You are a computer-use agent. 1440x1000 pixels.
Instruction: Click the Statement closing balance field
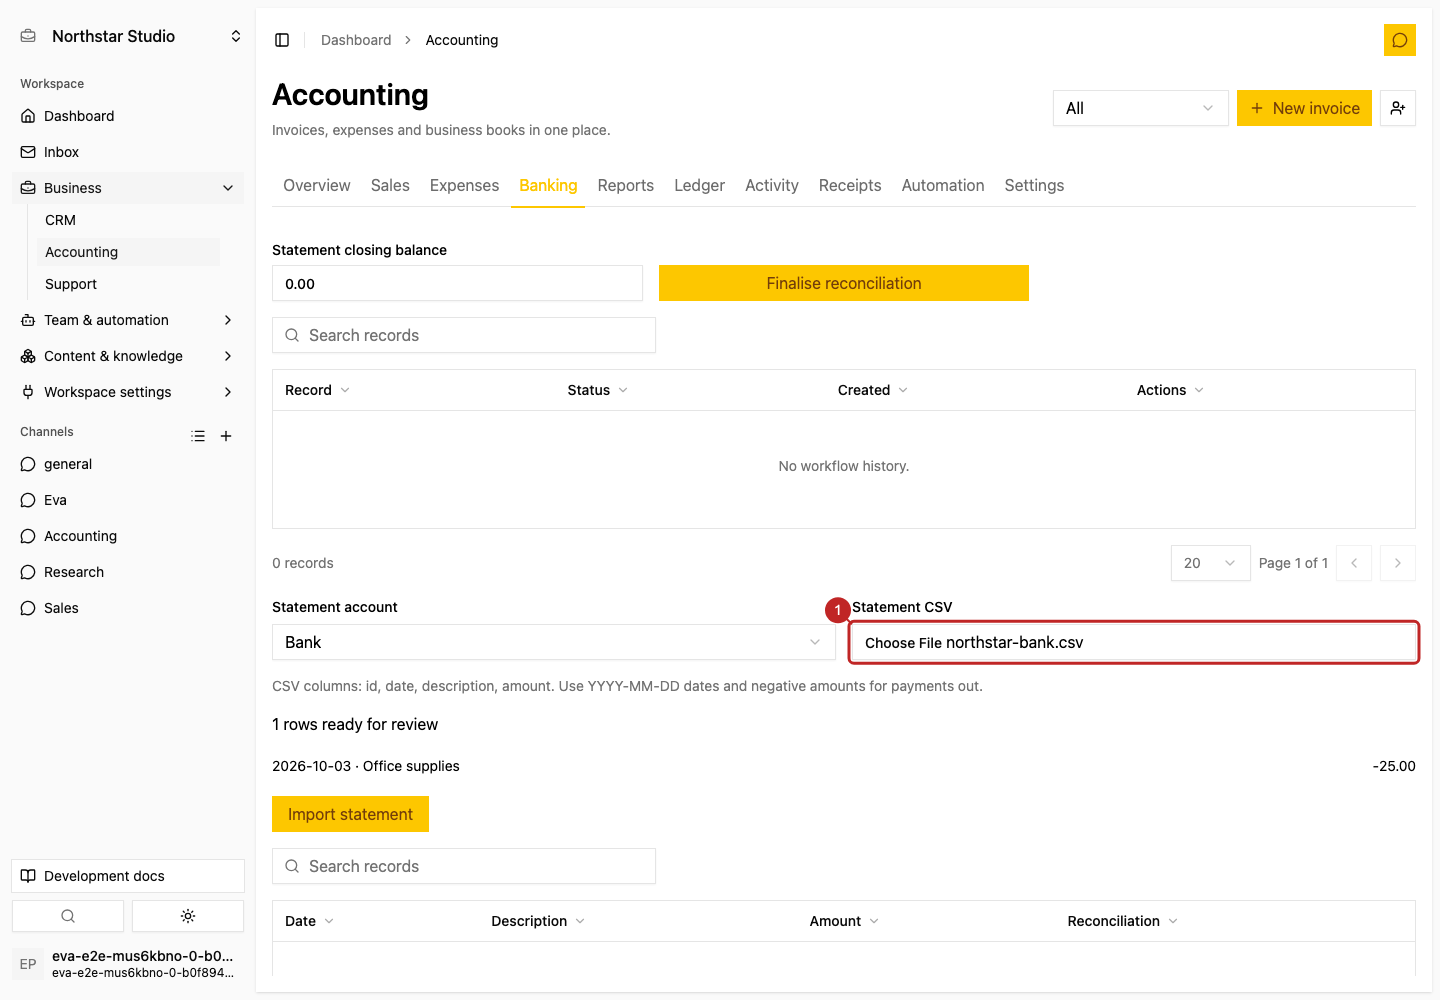point(457,283)
